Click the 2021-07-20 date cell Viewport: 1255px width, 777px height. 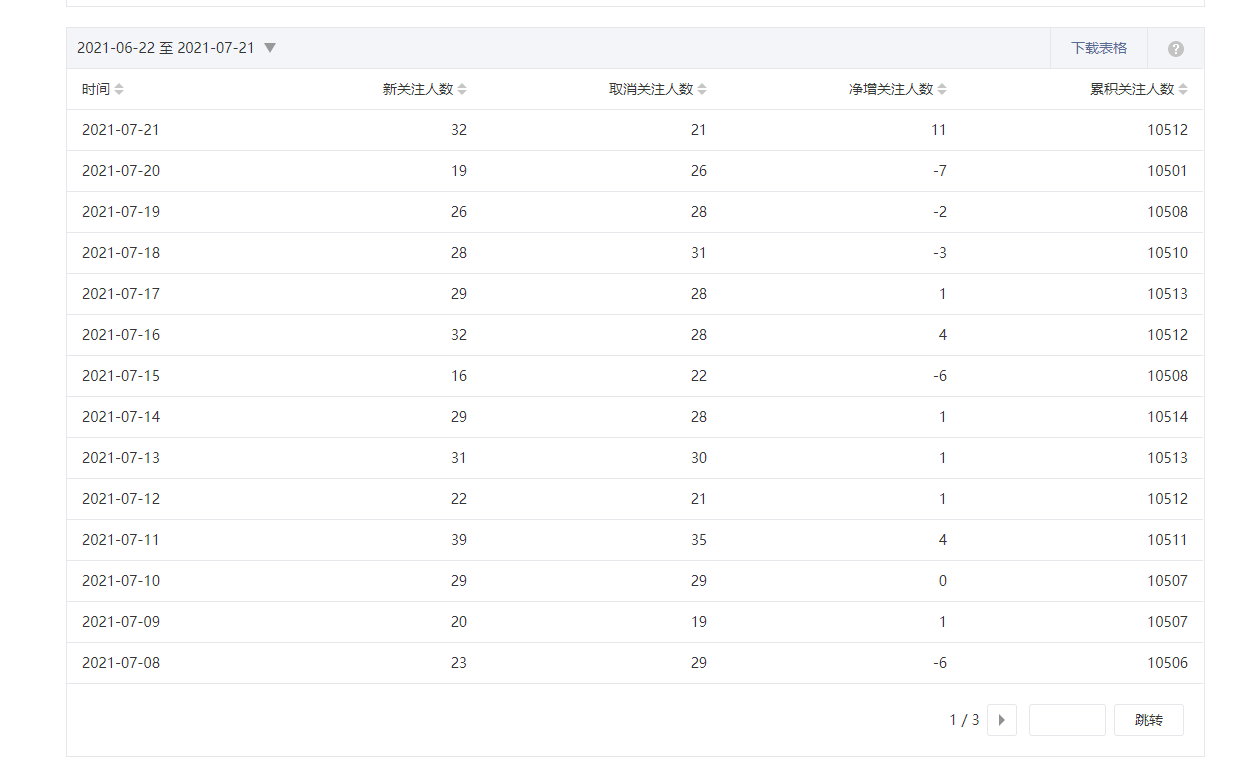[x=121, y=171]
